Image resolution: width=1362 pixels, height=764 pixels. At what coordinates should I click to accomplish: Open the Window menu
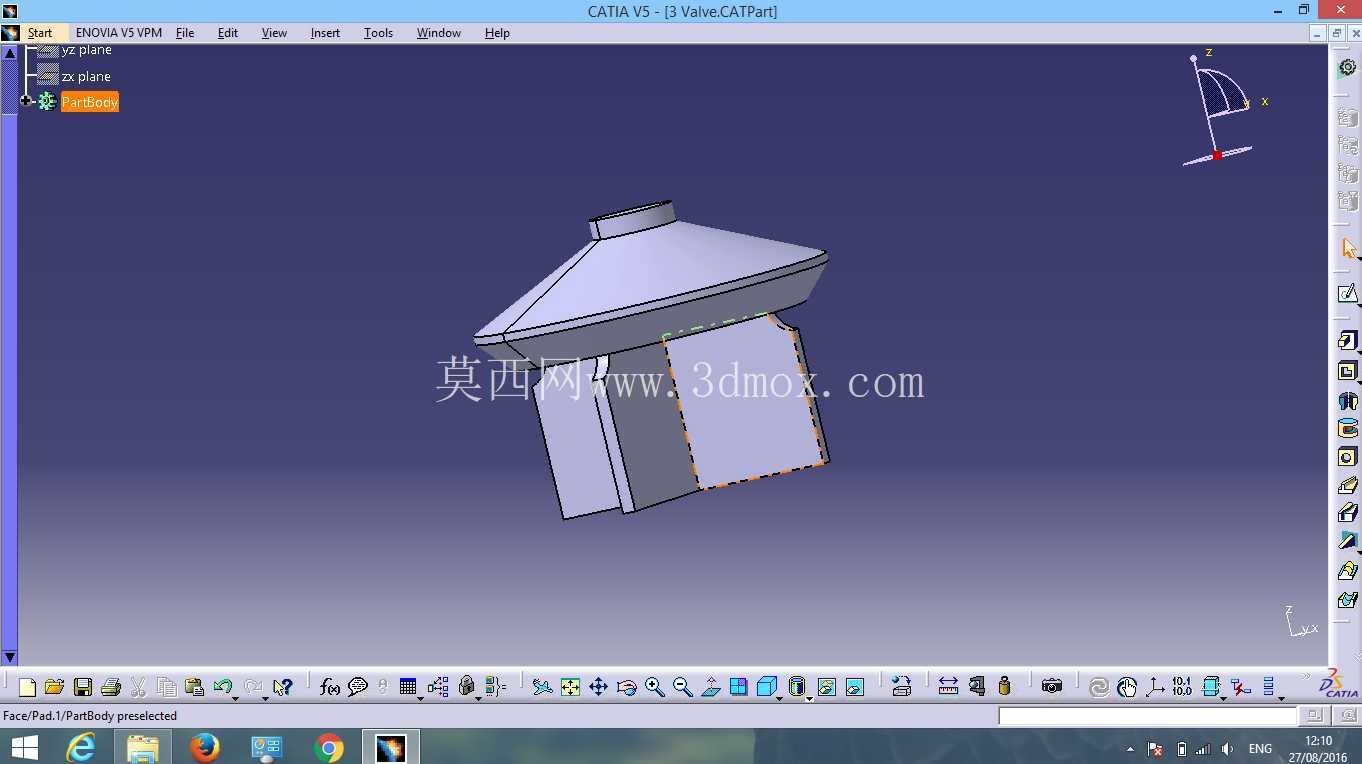pos(439,33)
